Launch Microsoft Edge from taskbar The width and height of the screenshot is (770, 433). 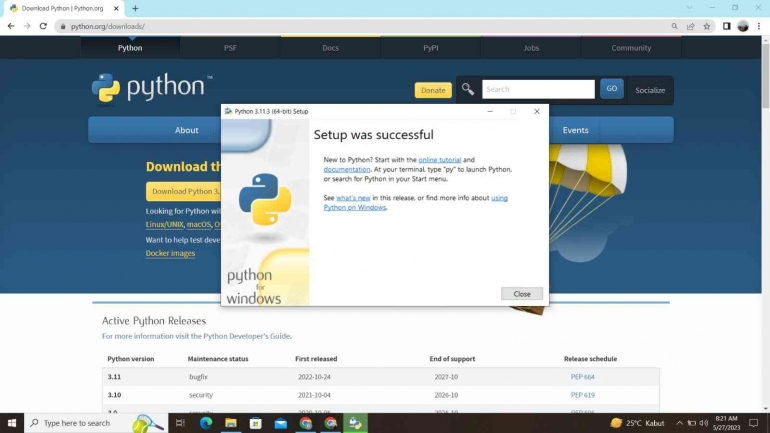206,423
